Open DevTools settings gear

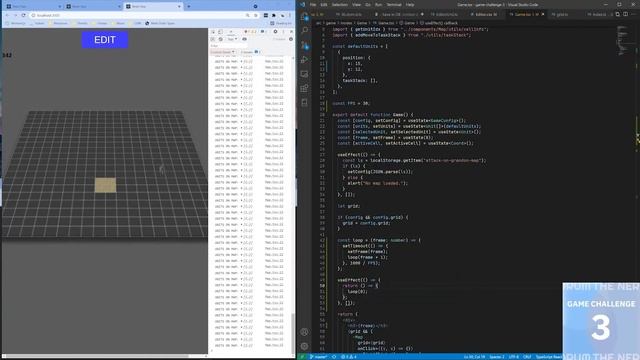(276, 32)
